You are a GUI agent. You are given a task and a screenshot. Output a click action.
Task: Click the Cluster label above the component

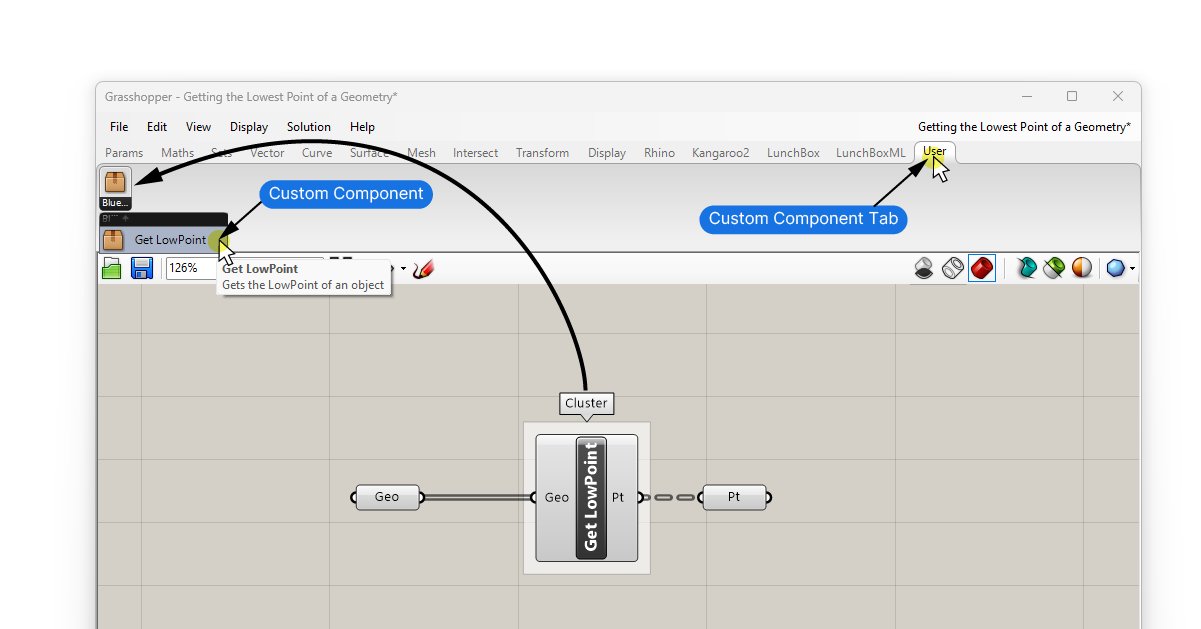(586, 403)
